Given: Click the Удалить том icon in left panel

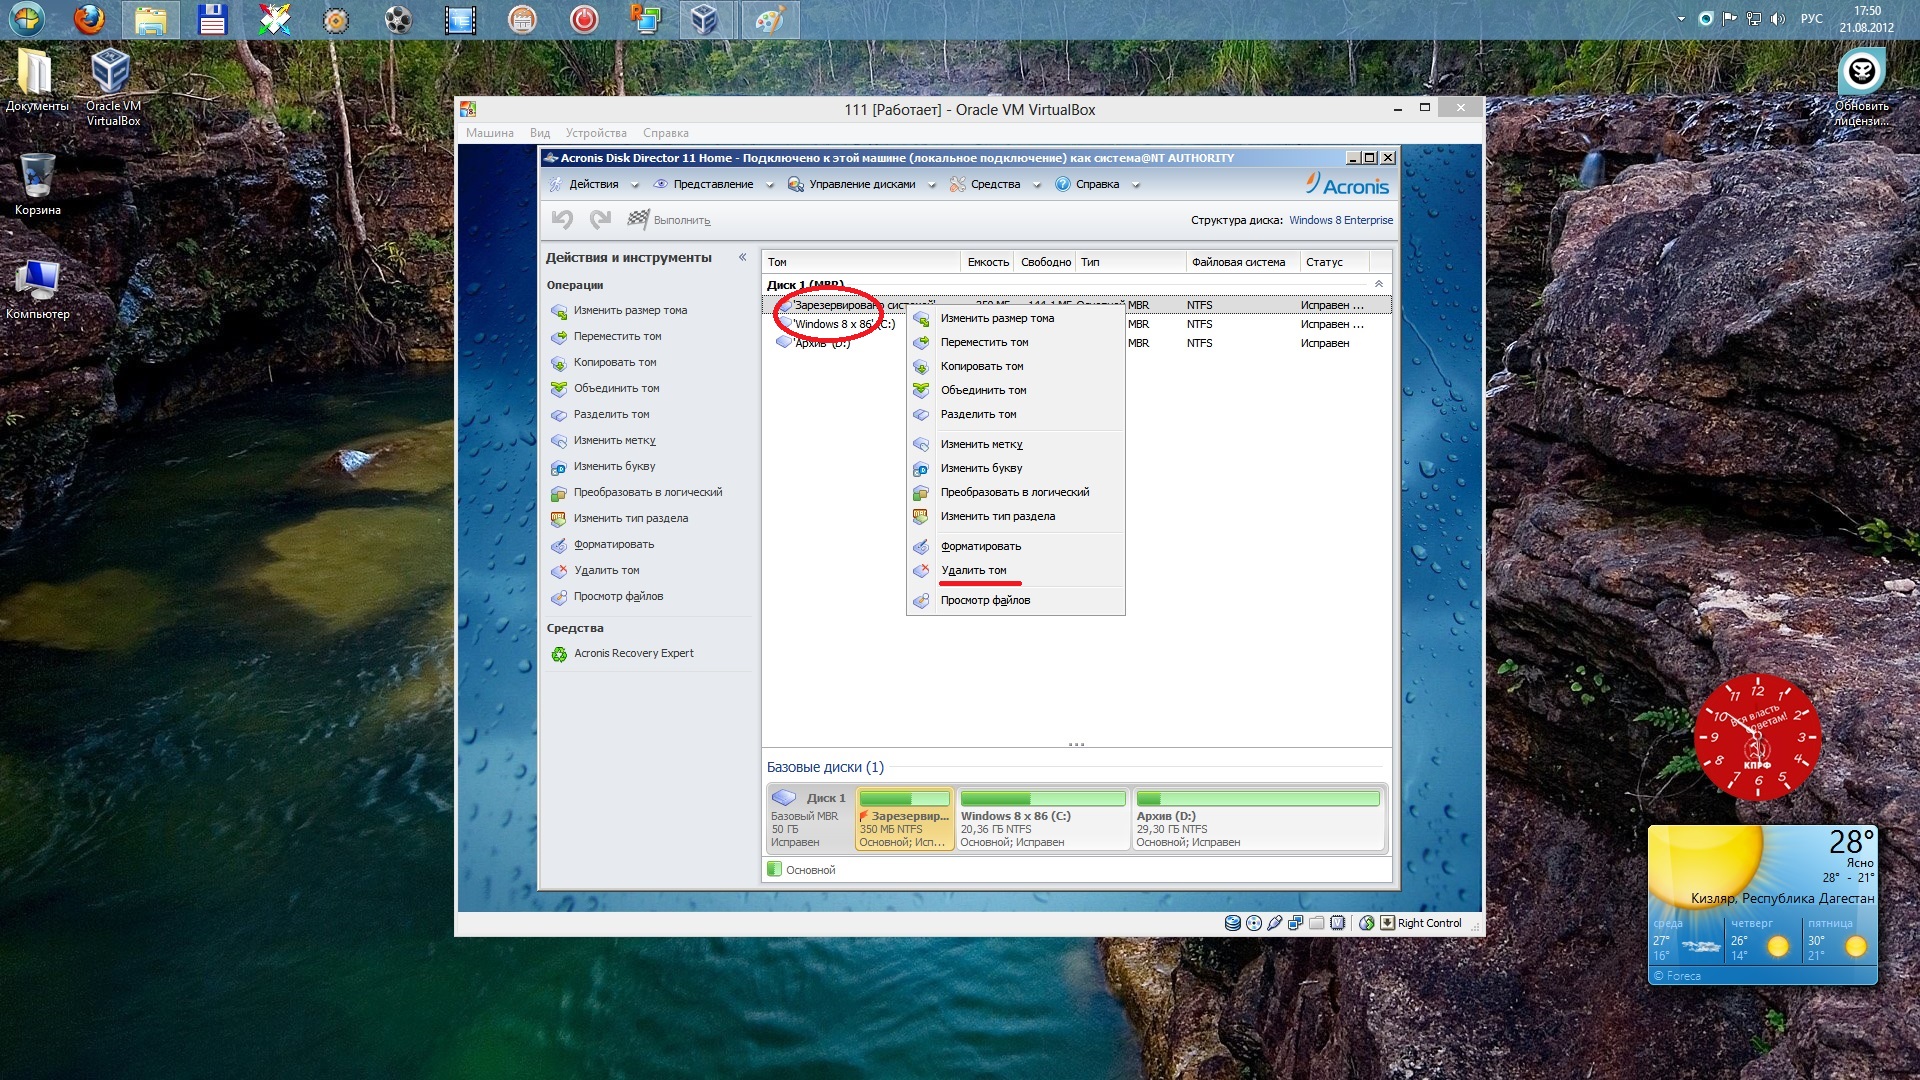Looking at the screenshot, I should click(x=559, y=571).
